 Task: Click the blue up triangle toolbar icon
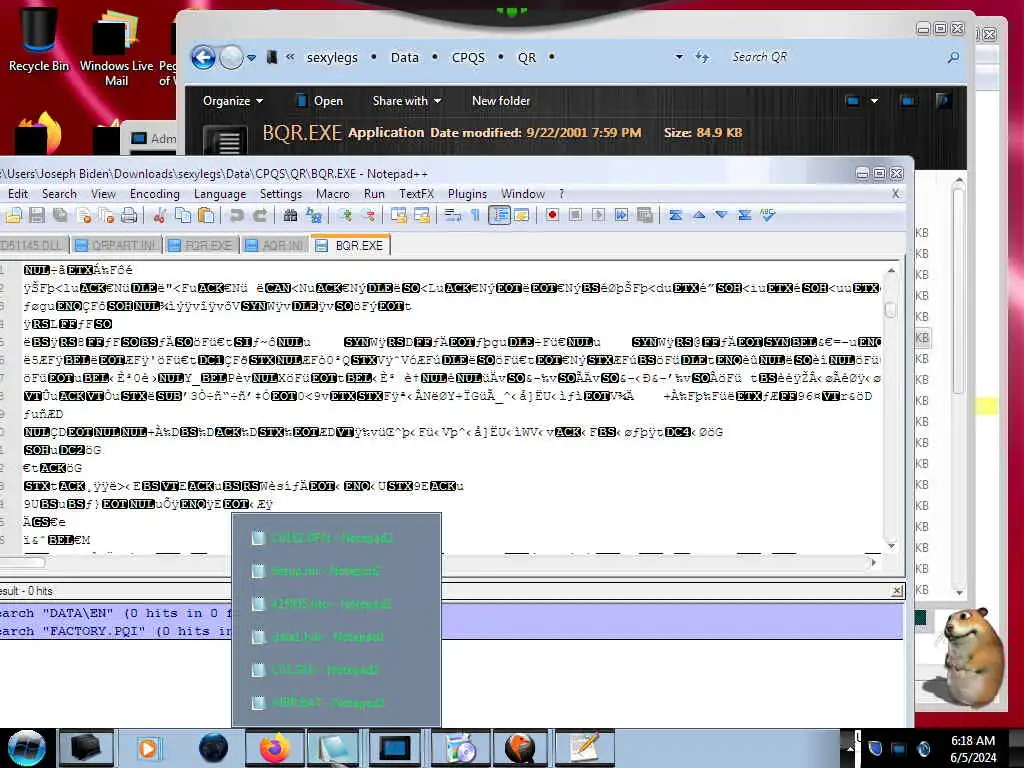click(x=699, y=215)
